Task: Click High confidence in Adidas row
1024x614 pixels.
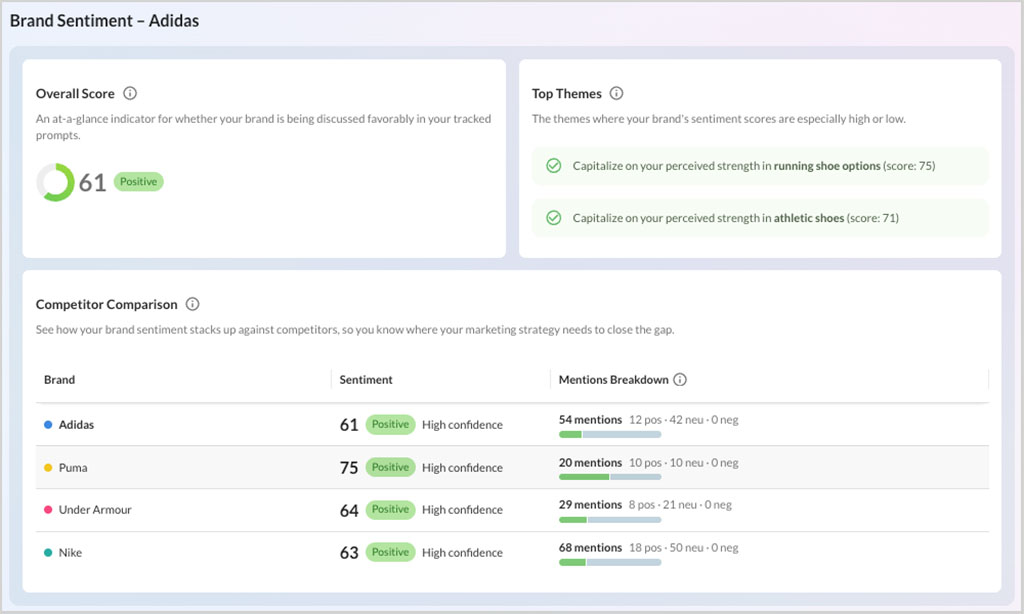Action: pos(462,425)
